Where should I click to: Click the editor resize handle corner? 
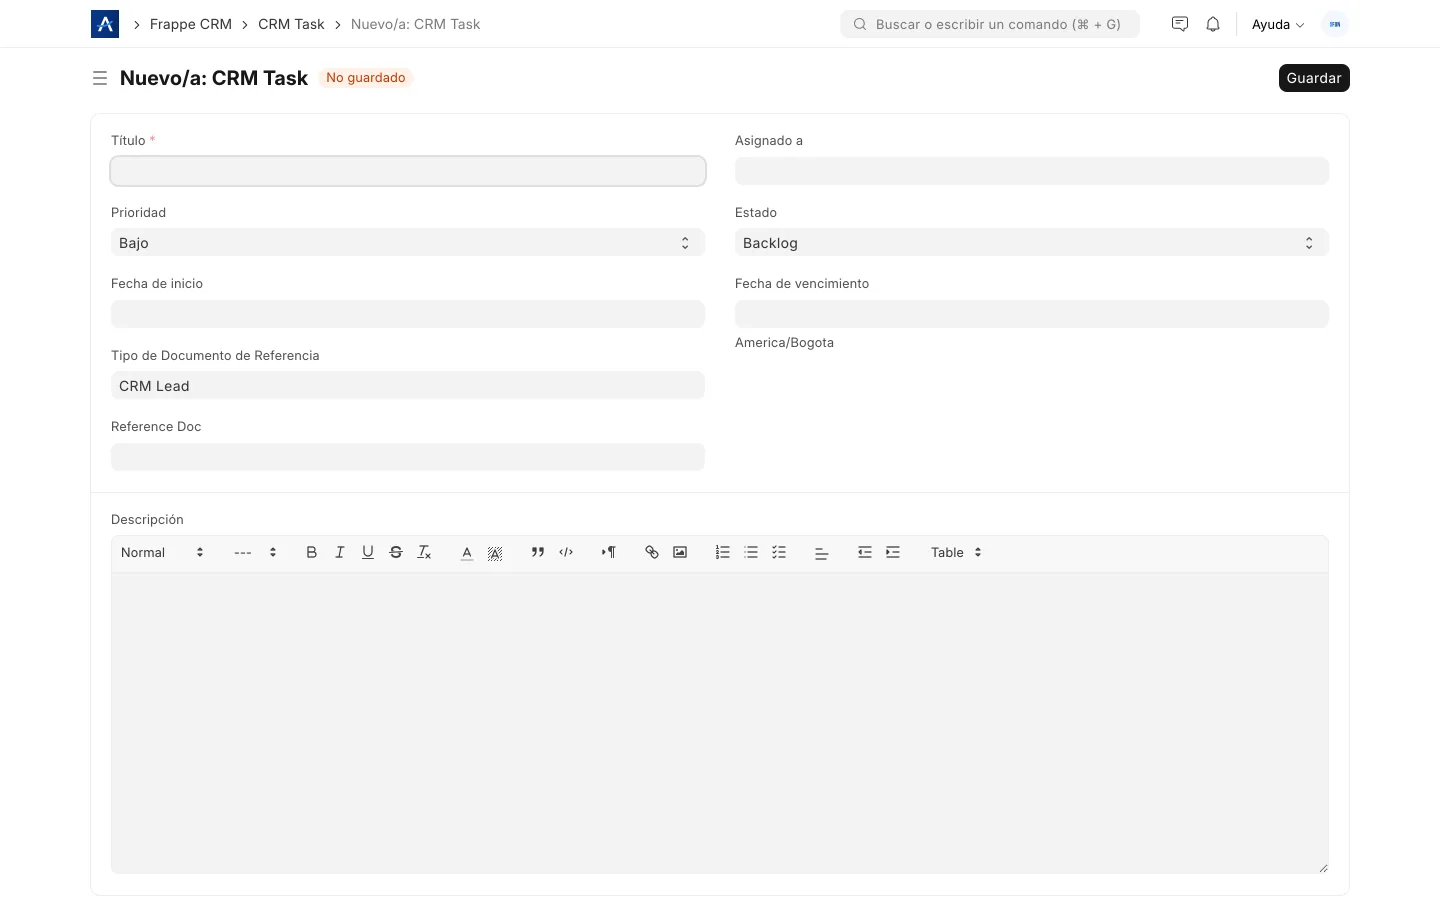(1323, 868)
